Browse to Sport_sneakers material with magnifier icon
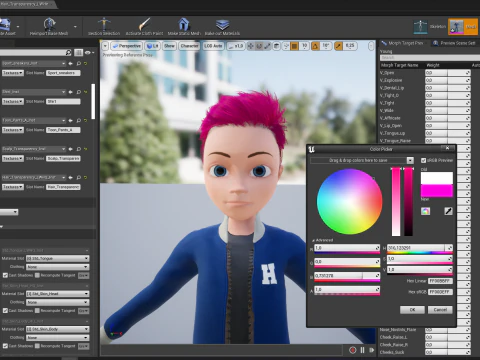Screen dimensions: 480x360 coord(79,63)
